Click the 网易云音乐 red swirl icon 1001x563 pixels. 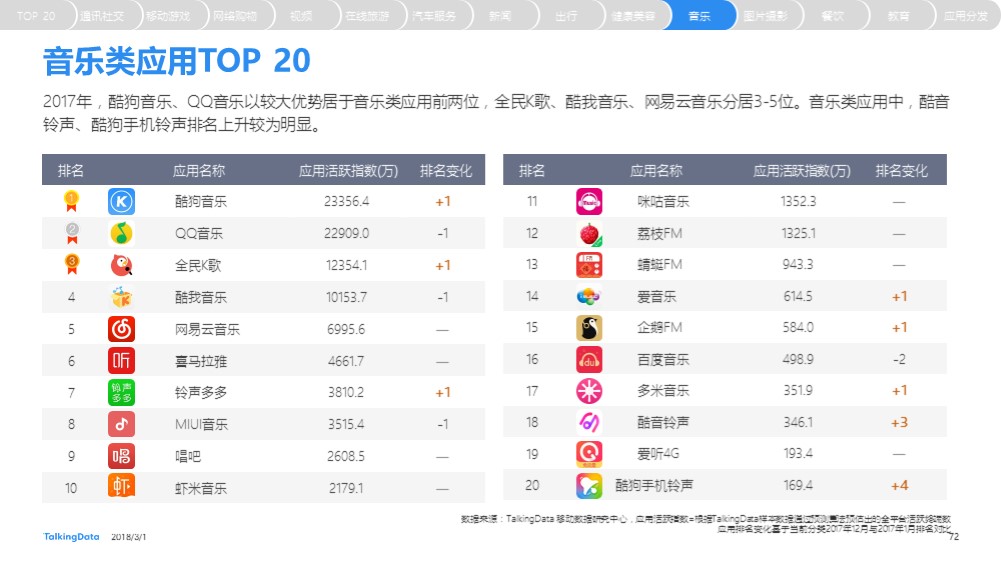click(121, 329)
